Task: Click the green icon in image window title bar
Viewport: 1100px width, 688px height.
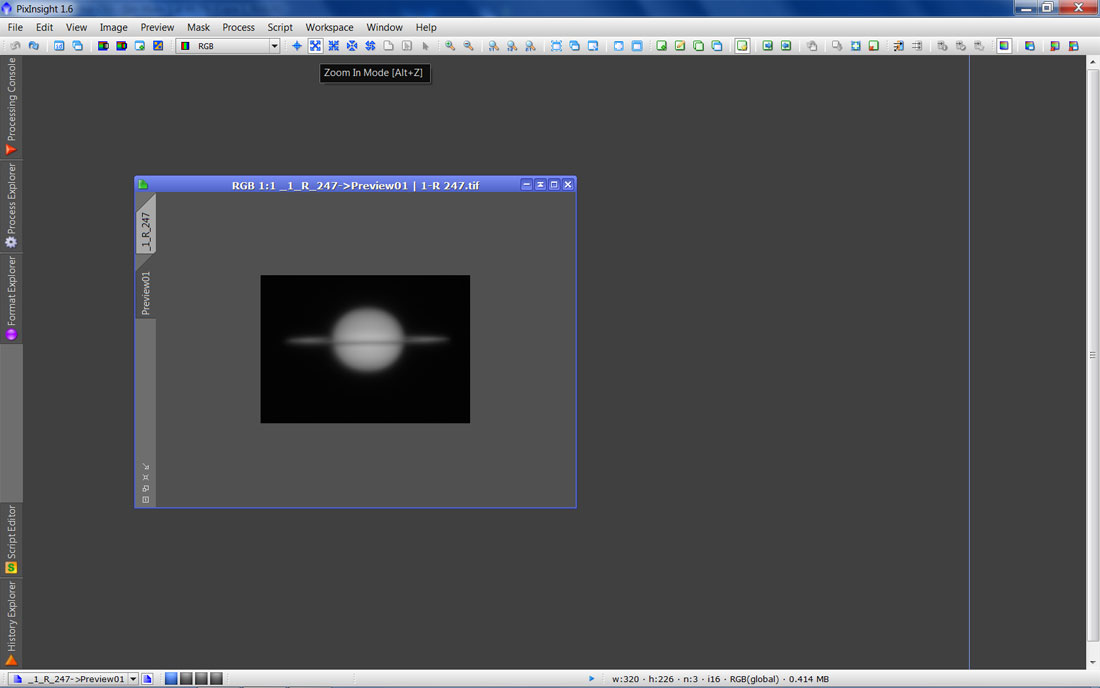Action: tap(143, 184)
